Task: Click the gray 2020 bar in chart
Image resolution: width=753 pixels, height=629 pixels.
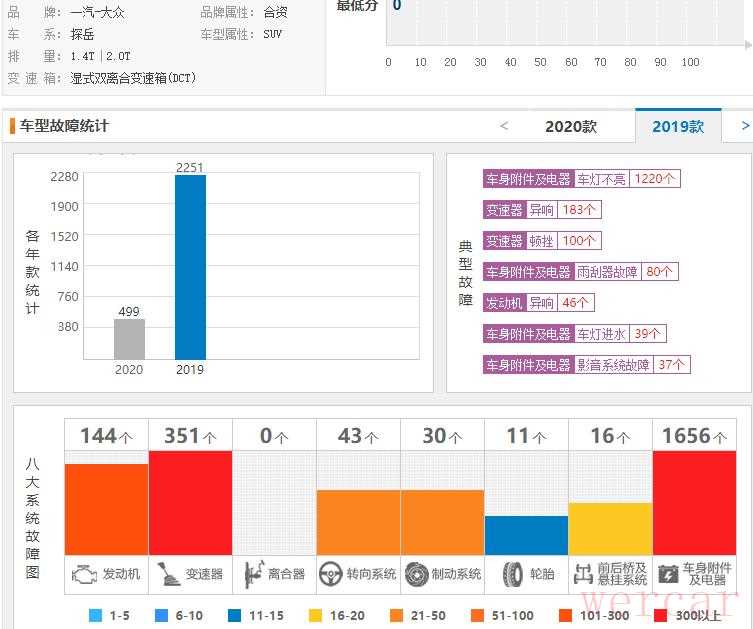Action: point(129,339)
